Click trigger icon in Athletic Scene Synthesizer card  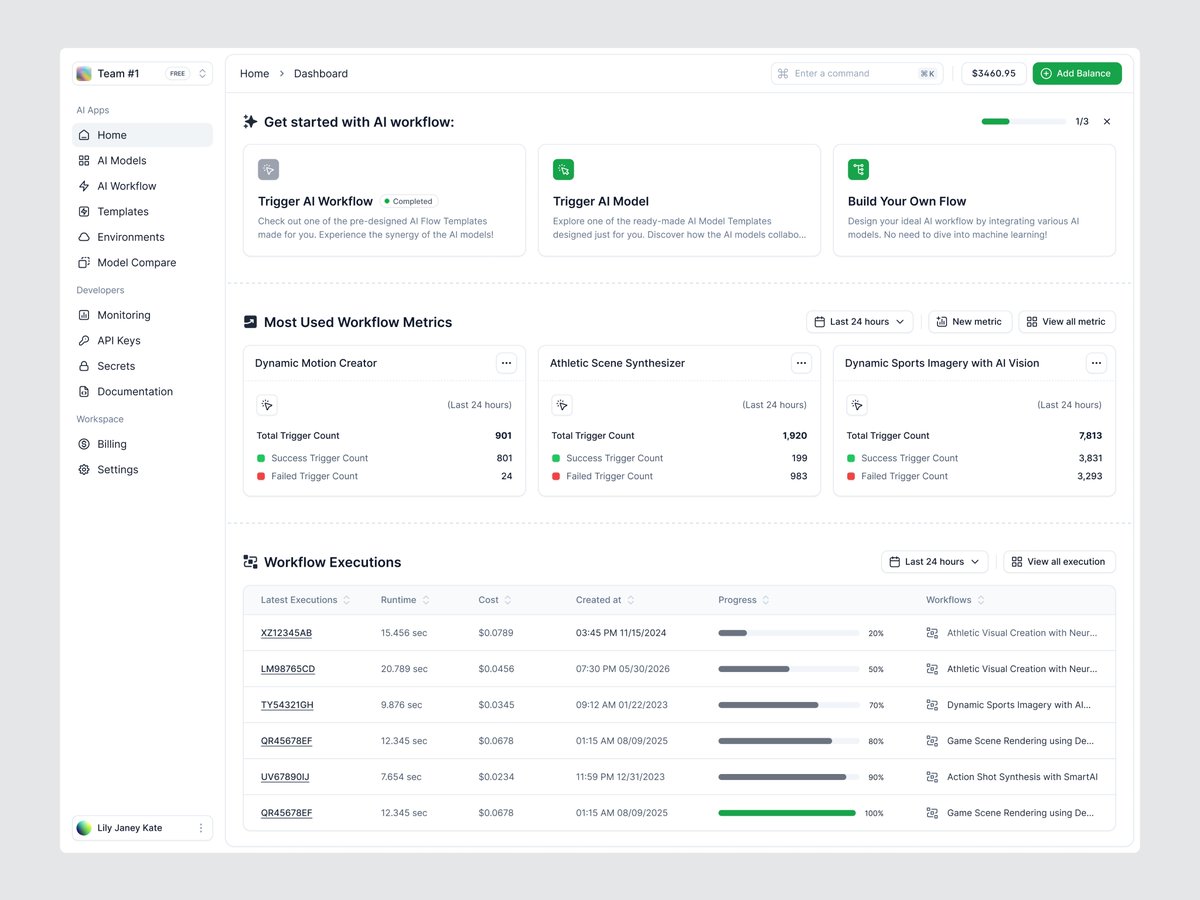[x=562, y=405]
